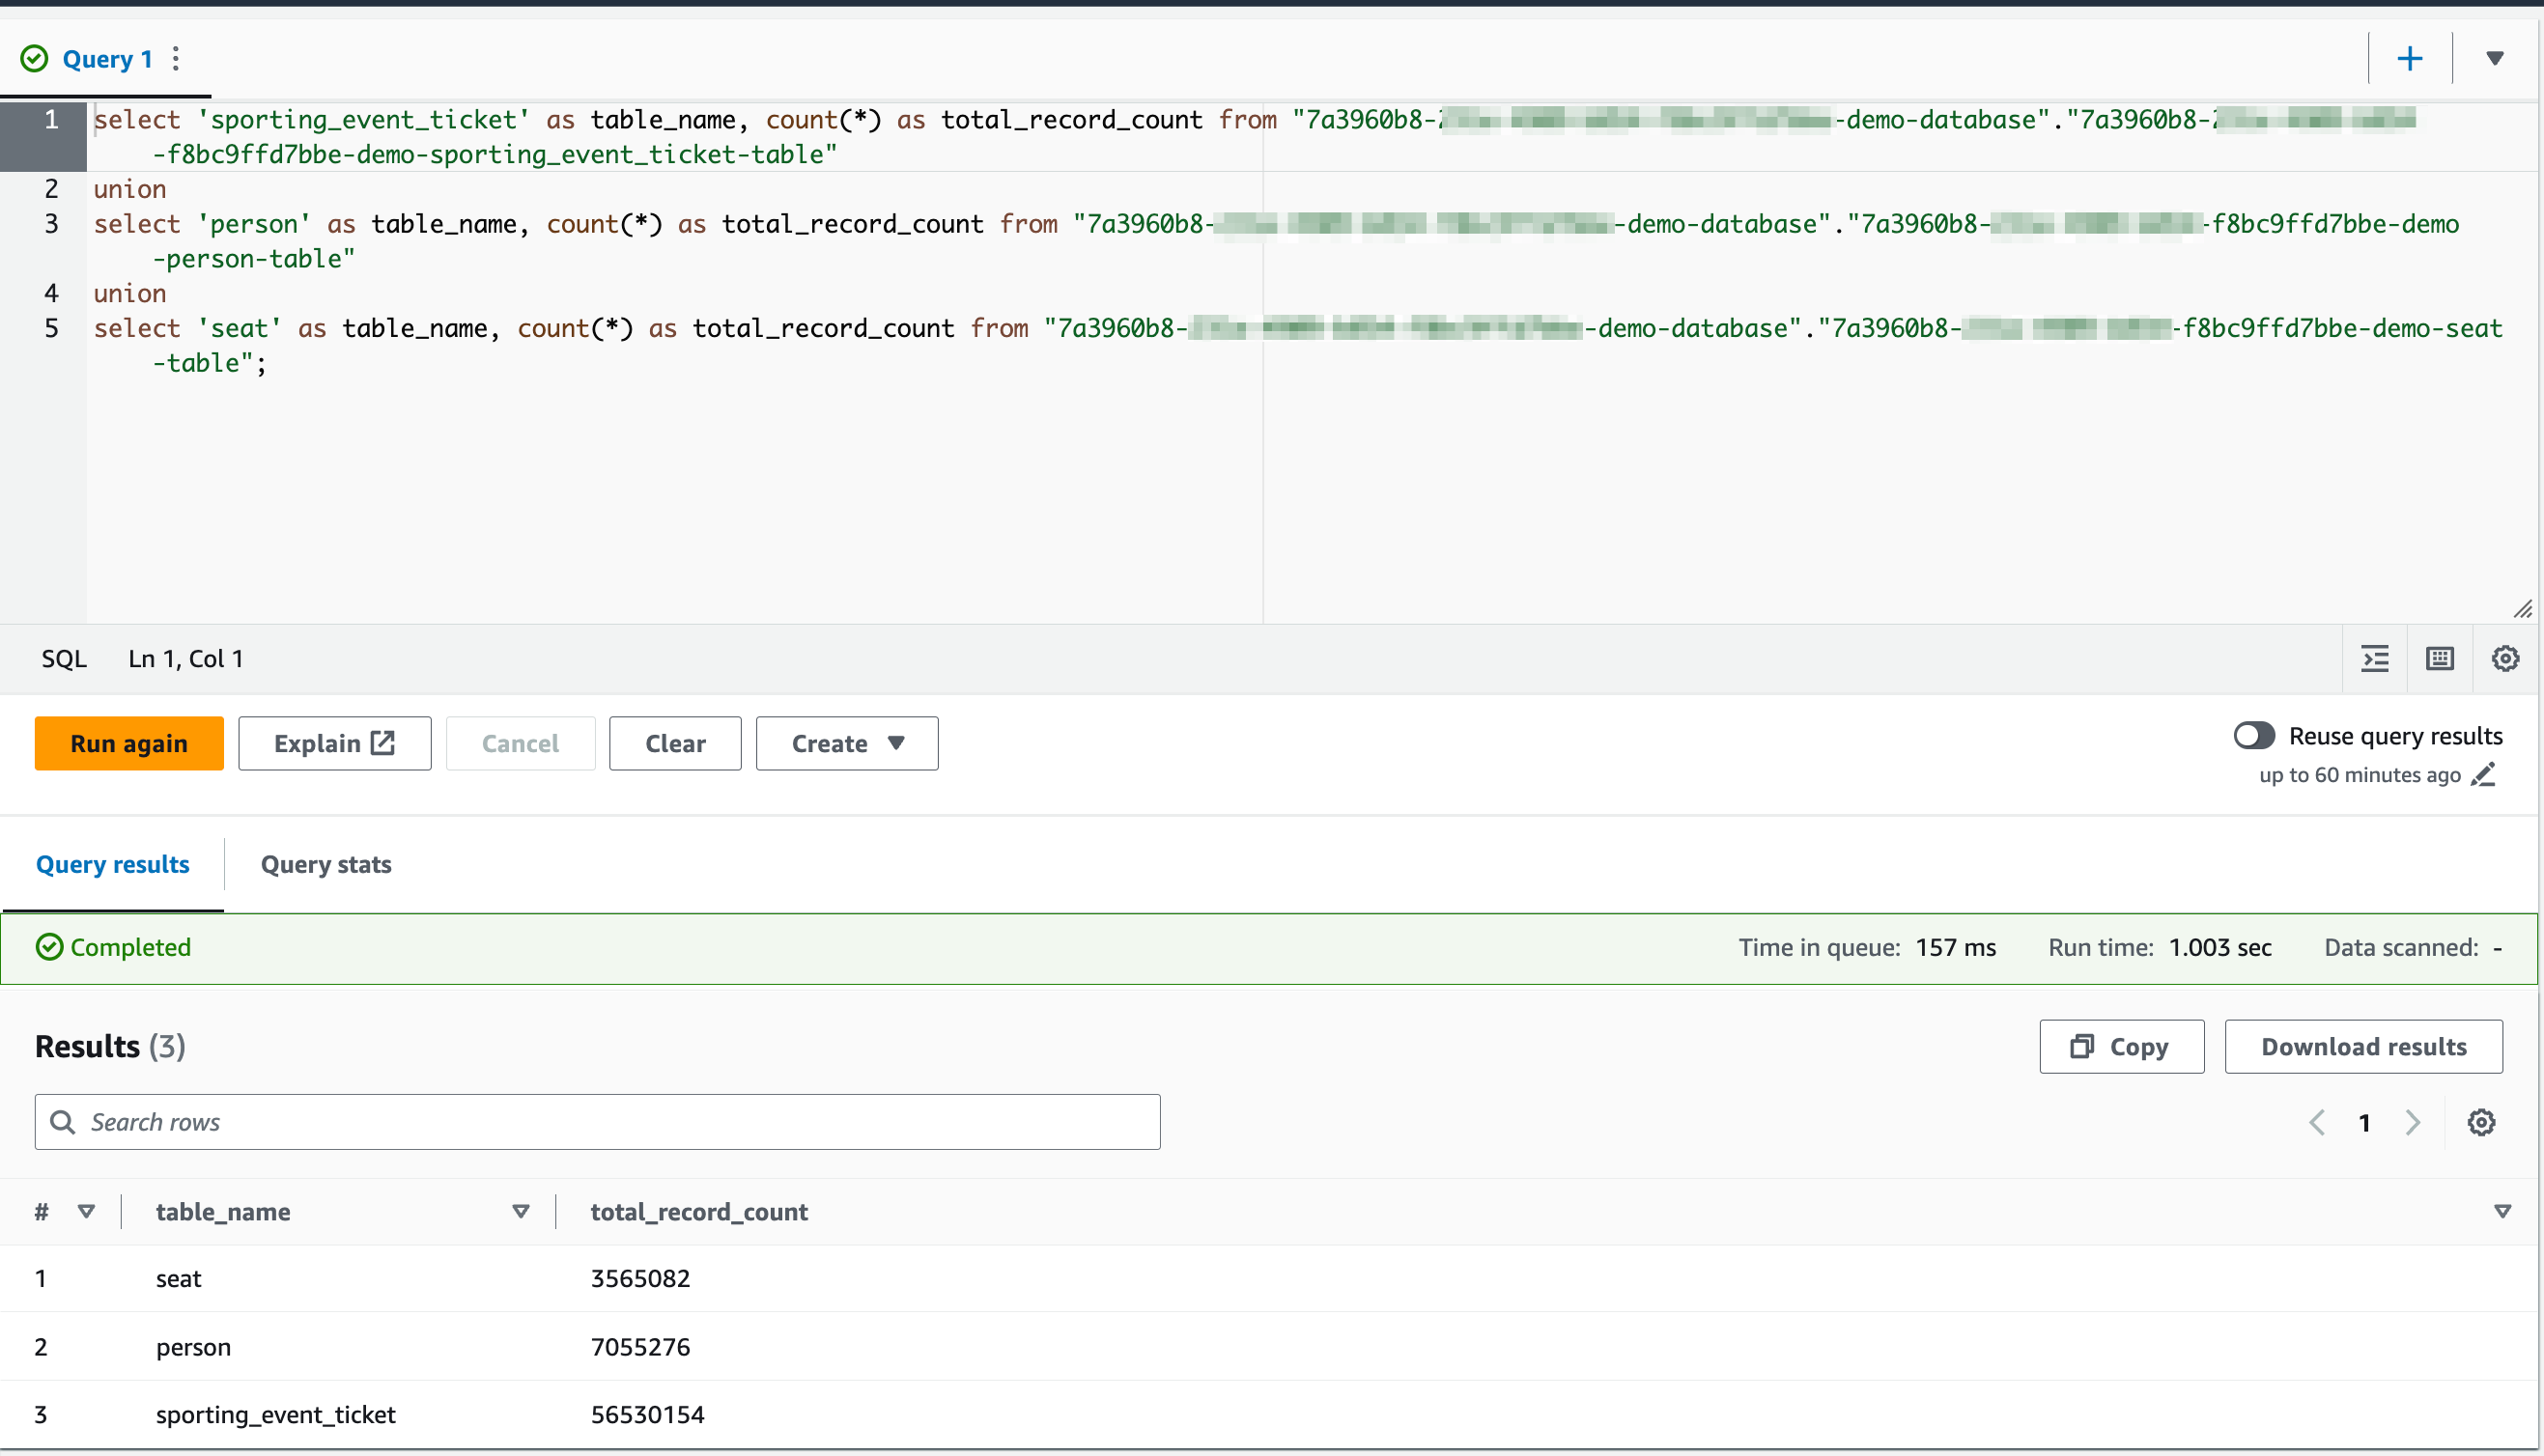The height and width of the screenshot is (1456, 2544).
Task: Download the query results
Action: click(2363, 1046)
